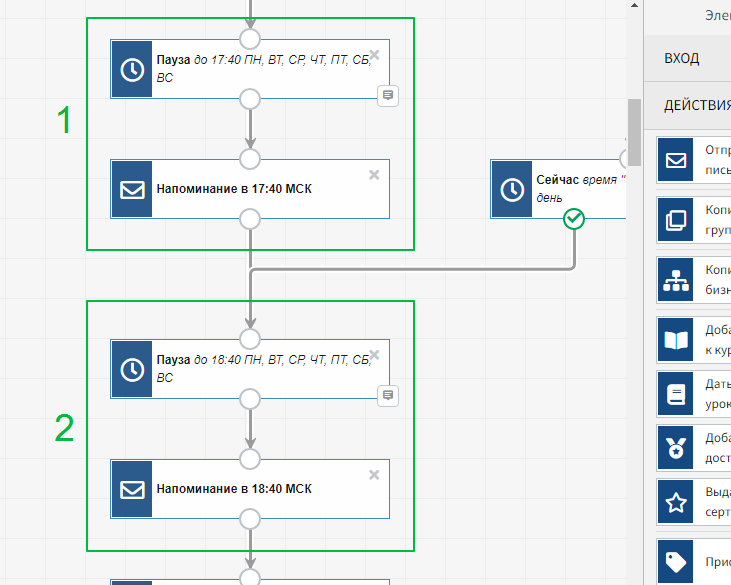
Task: Select the issue certificate star icon
Action: (676, 502)
